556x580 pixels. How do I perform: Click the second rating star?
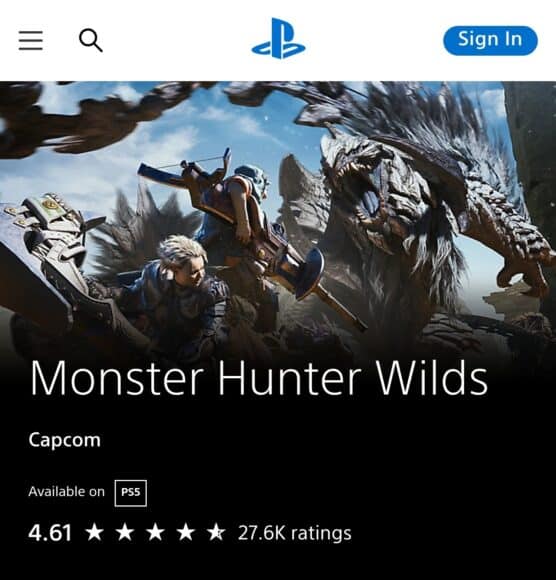click(125, 532)
